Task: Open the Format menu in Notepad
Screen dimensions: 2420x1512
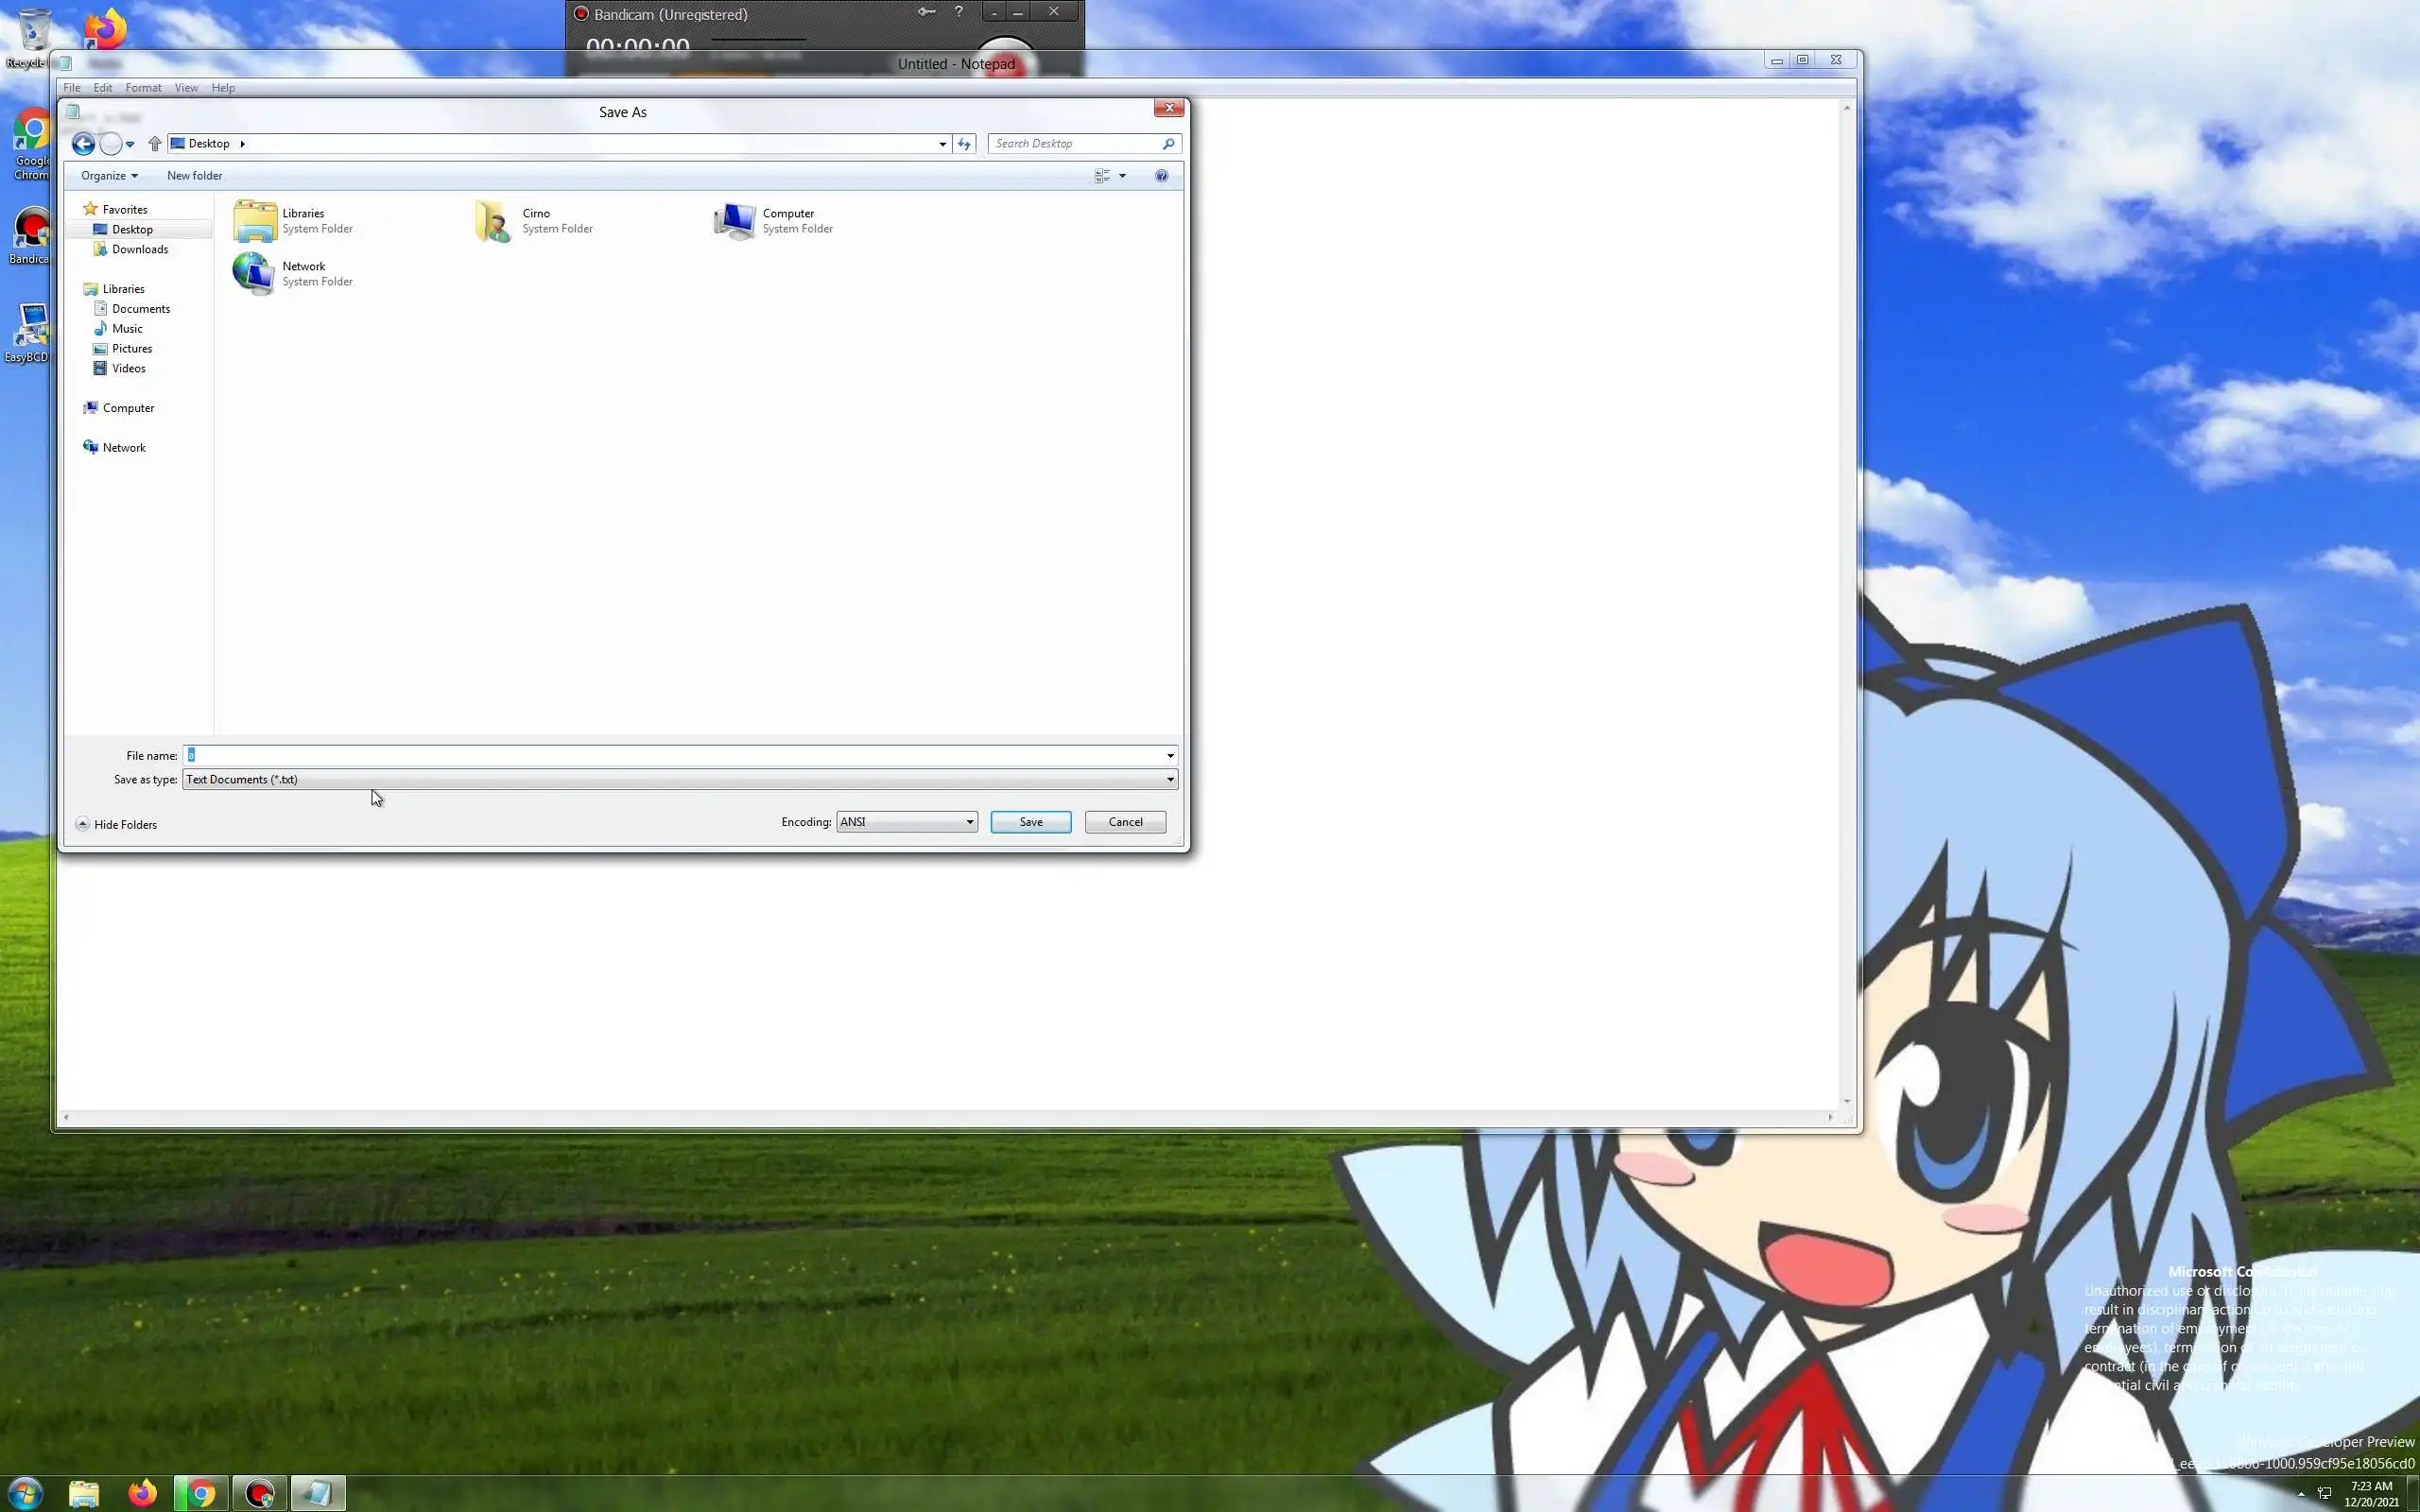Action: tap(143, 88)
